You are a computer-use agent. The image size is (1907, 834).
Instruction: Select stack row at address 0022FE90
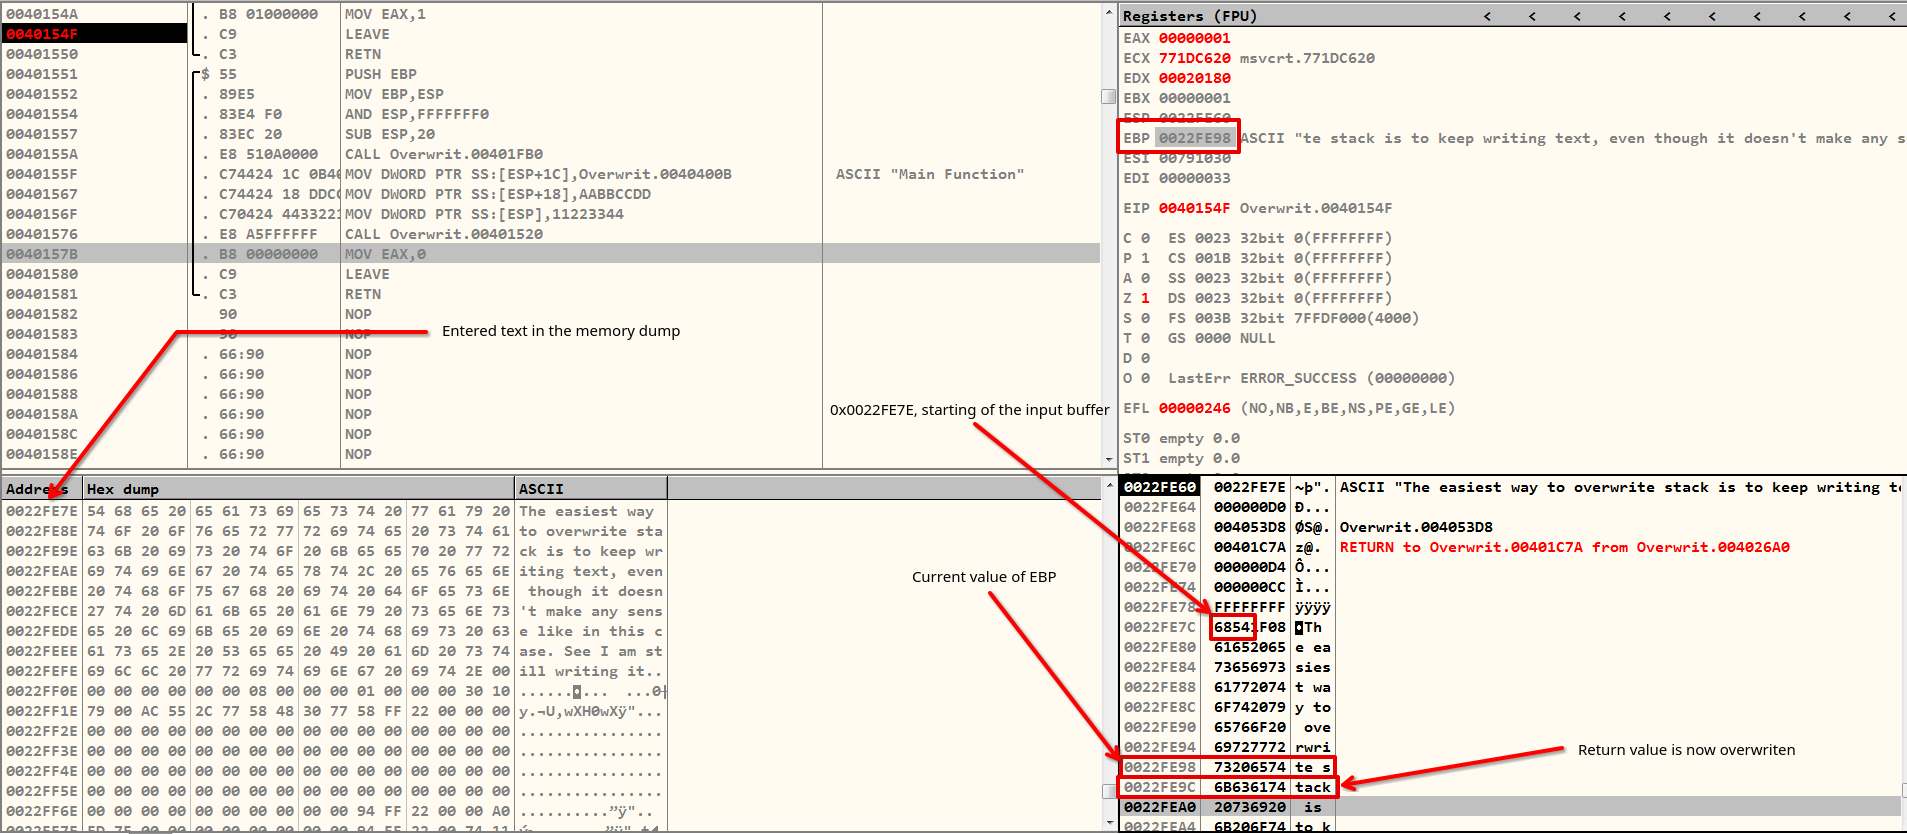[1511, 727]
